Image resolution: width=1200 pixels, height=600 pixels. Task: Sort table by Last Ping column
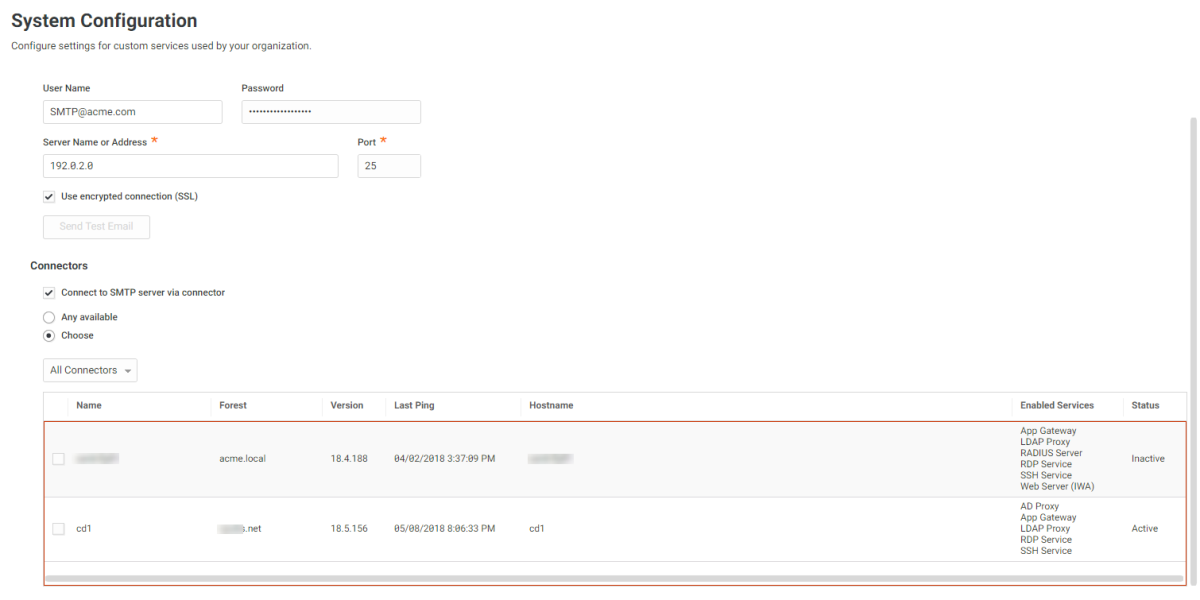tap(414, 406)
